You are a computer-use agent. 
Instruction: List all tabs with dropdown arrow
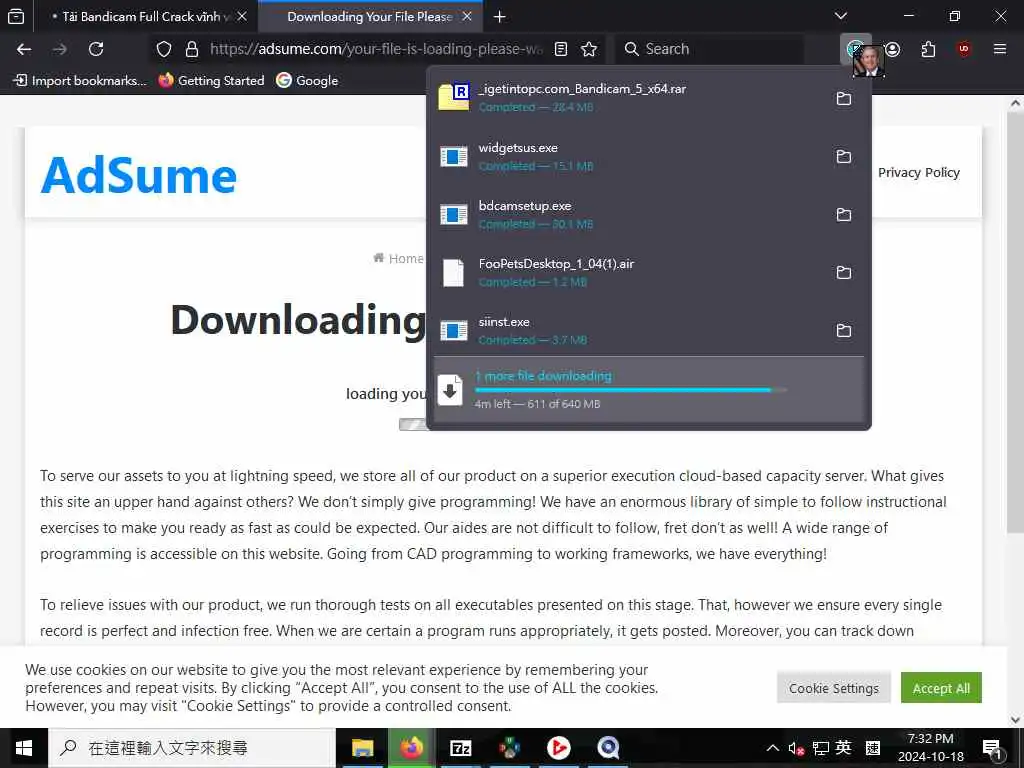pos(841,16)
